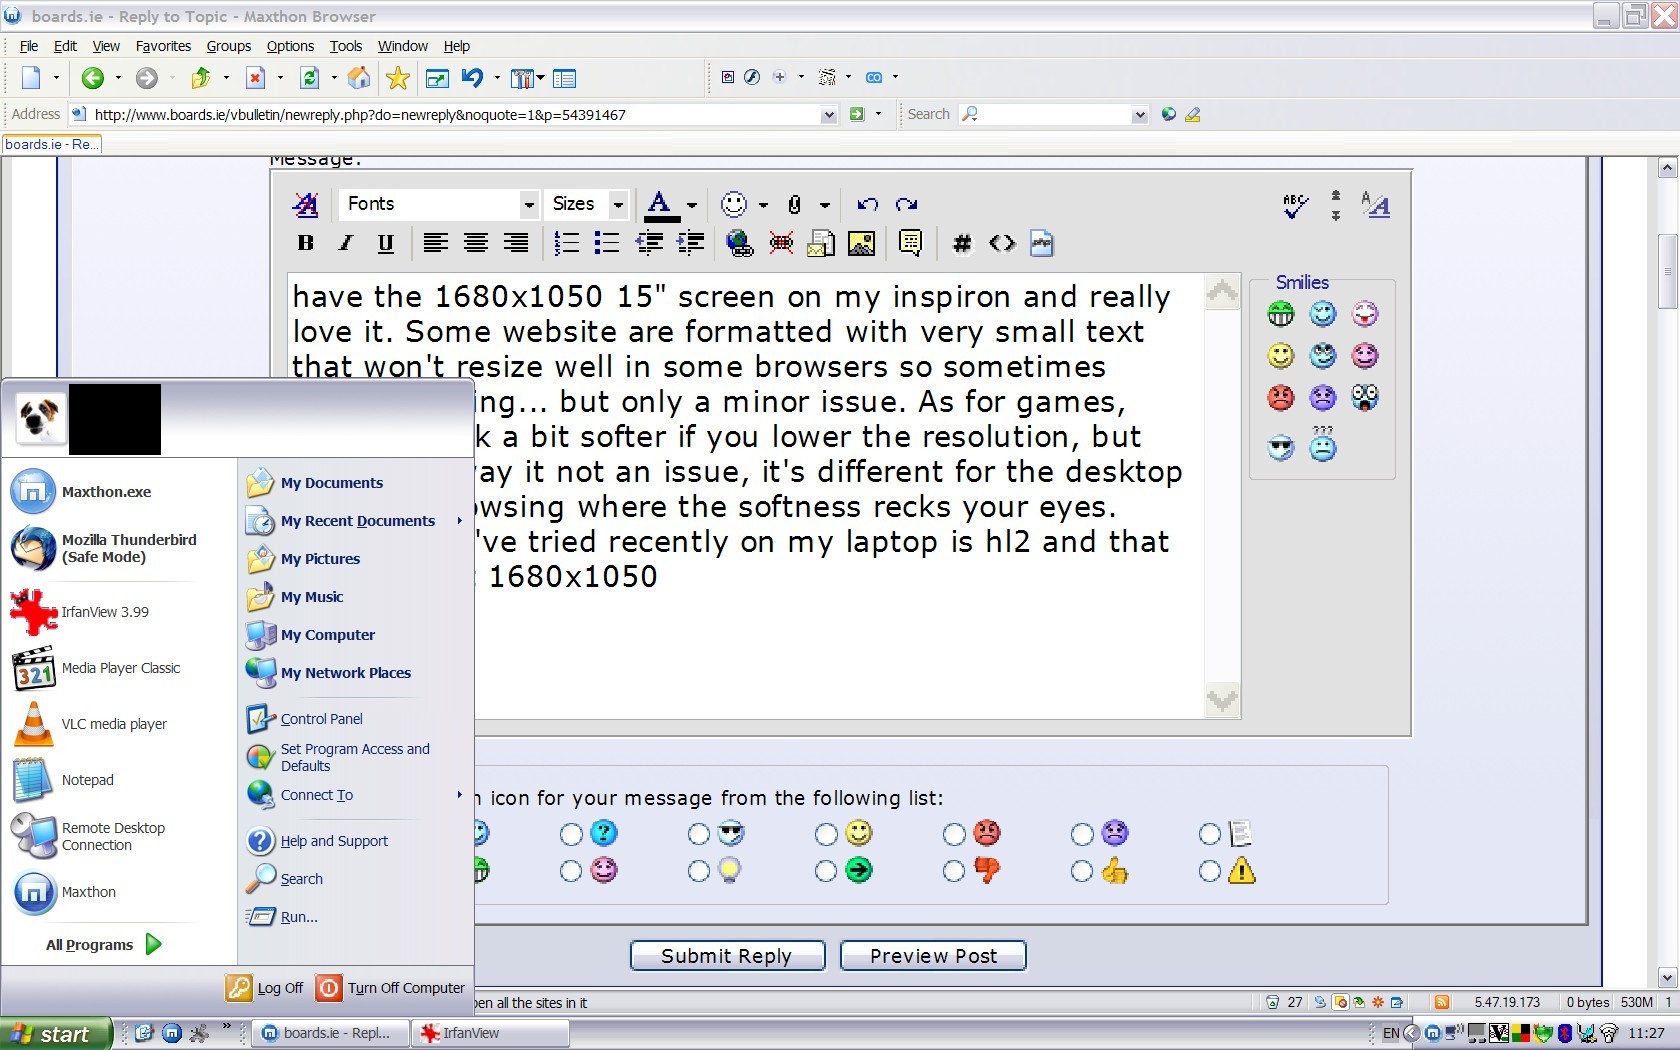Click Log Off in the Start menu
The image size is (1680, 1050).
tap(265, 988)
